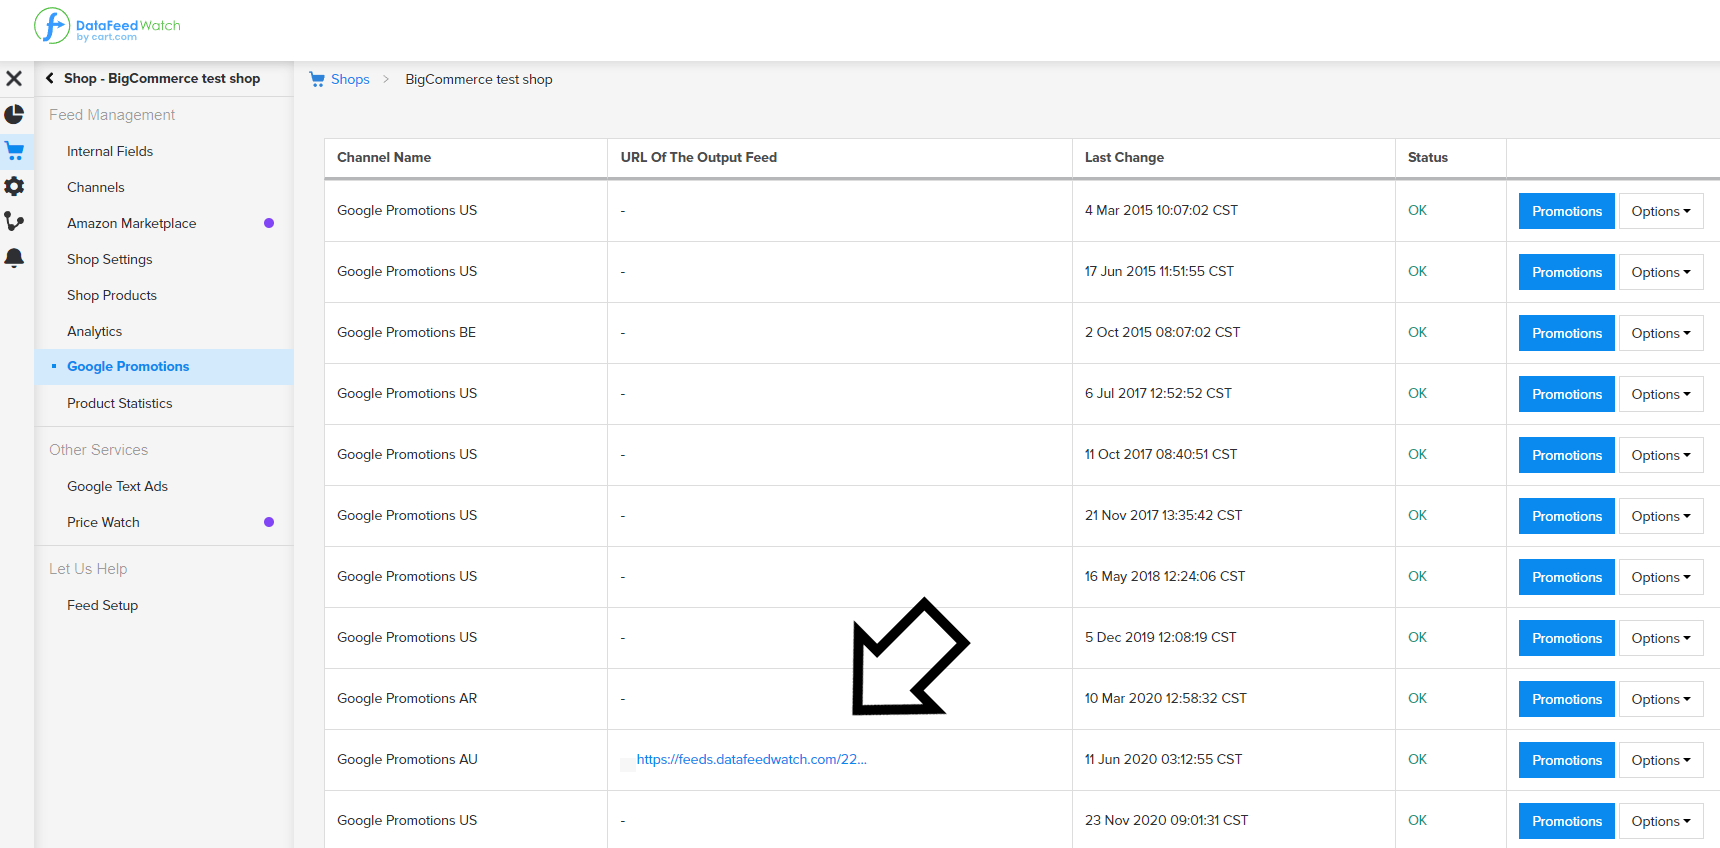Click OK status in the 4 Mar 2015 row
1720x848 pixels.
coord(1417,210)
